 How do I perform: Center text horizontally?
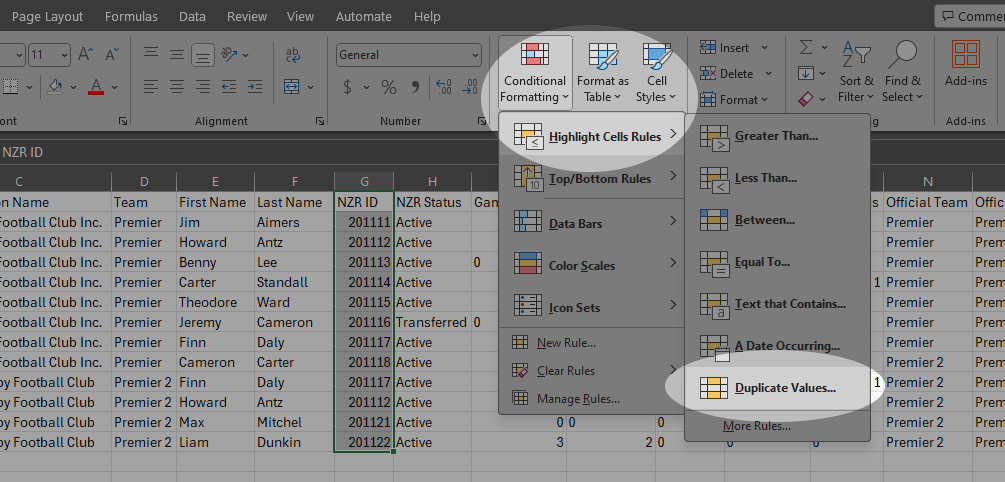177,86
